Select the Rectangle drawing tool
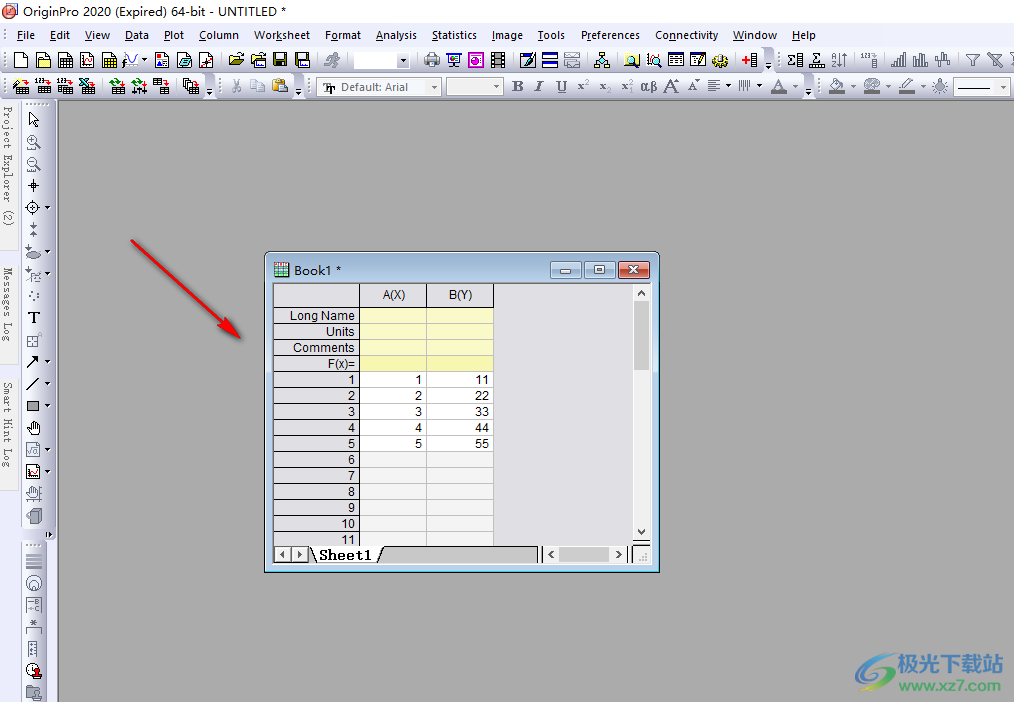This screenshot has height=702, width=1014. (x=32, y=406)
